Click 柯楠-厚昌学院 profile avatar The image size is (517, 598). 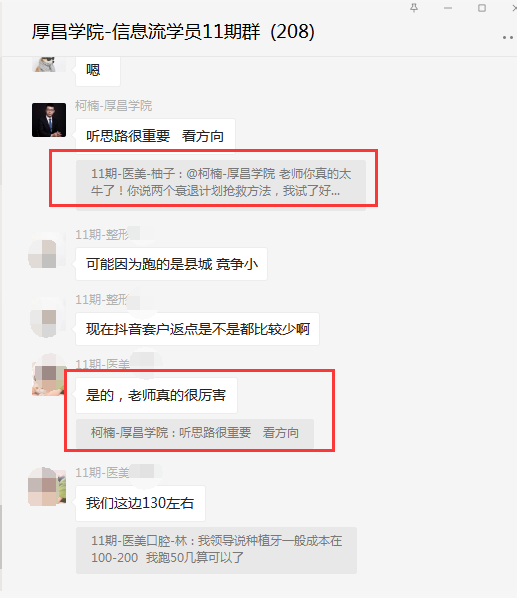click(x=49, y=120)
